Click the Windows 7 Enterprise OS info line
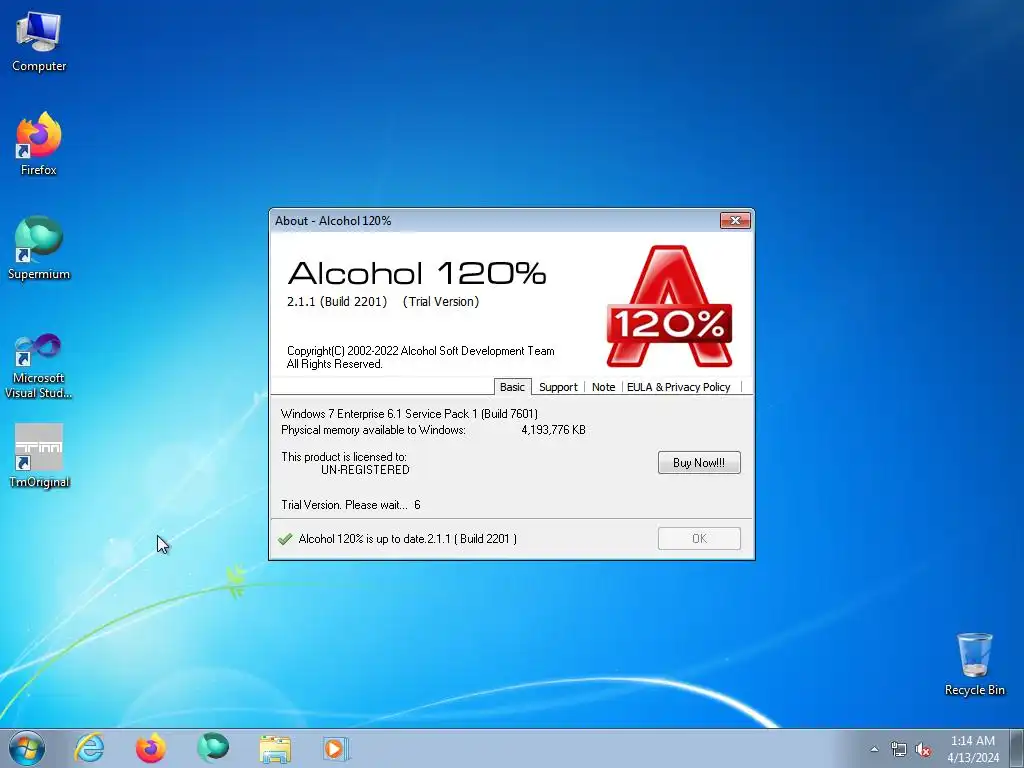 point(409,413)
